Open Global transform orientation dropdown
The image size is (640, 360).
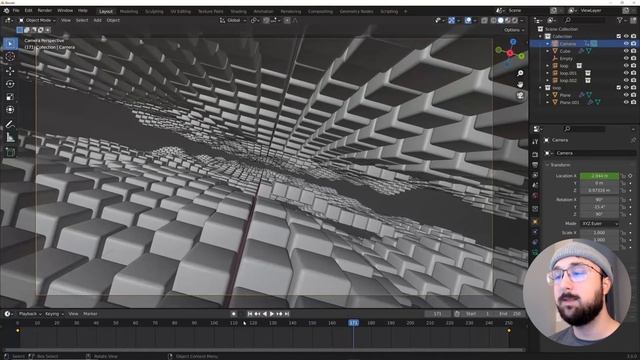[x=233, y=20]
